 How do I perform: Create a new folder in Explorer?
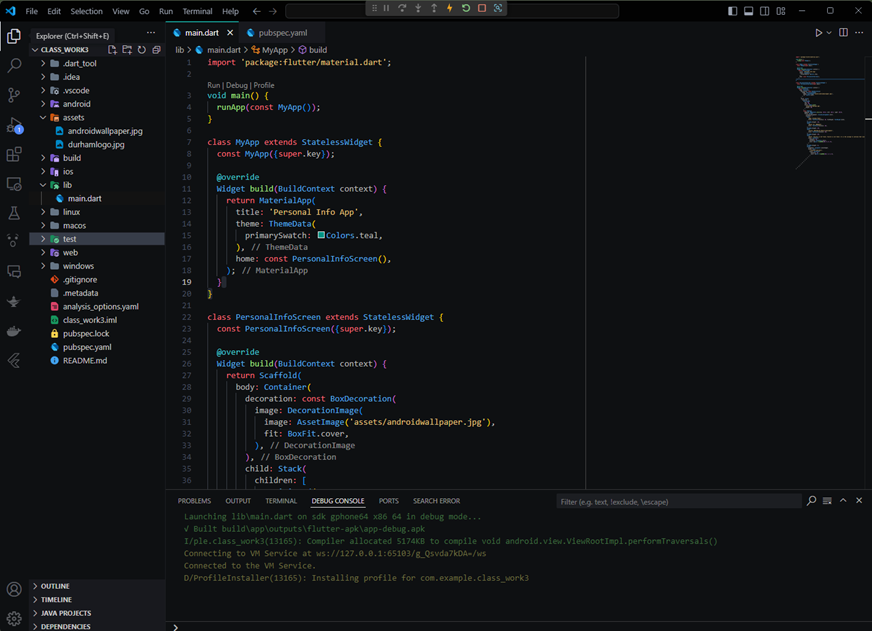tap(127, 49)
